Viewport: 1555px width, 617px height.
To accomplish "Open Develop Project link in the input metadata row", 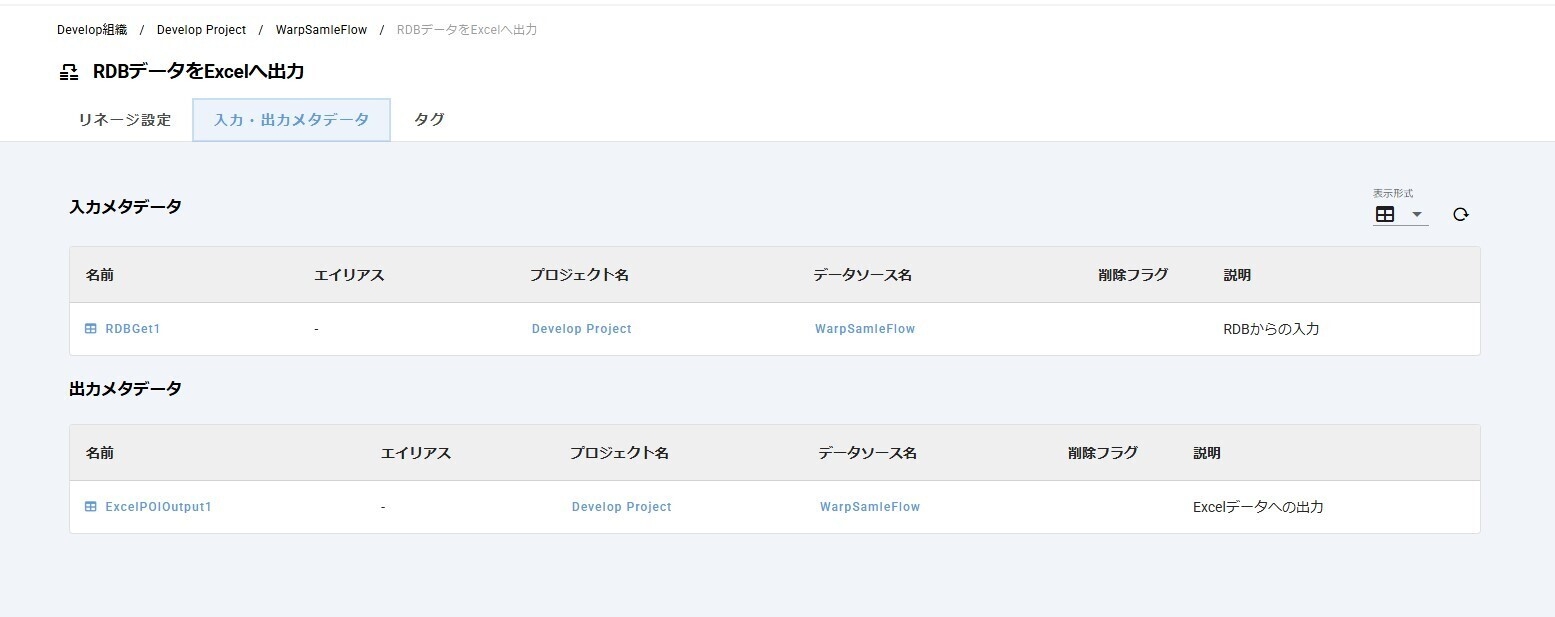I will [x=581, y=328].
